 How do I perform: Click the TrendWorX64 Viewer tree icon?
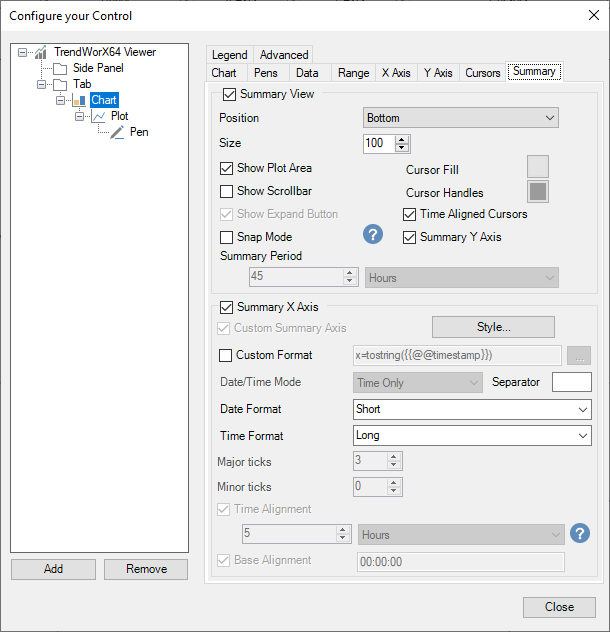40,52
